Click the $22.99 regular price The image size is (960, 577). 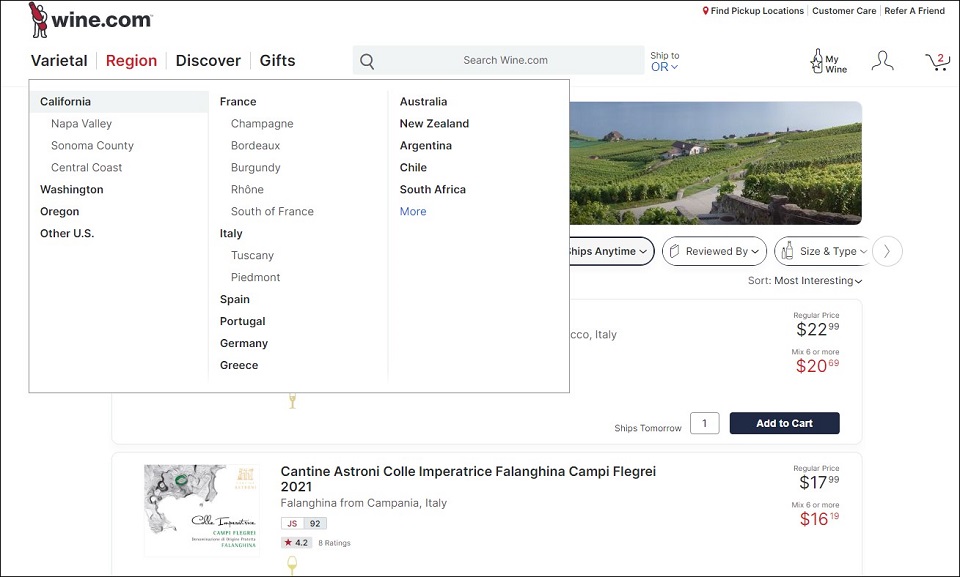[x=817, y=329]
